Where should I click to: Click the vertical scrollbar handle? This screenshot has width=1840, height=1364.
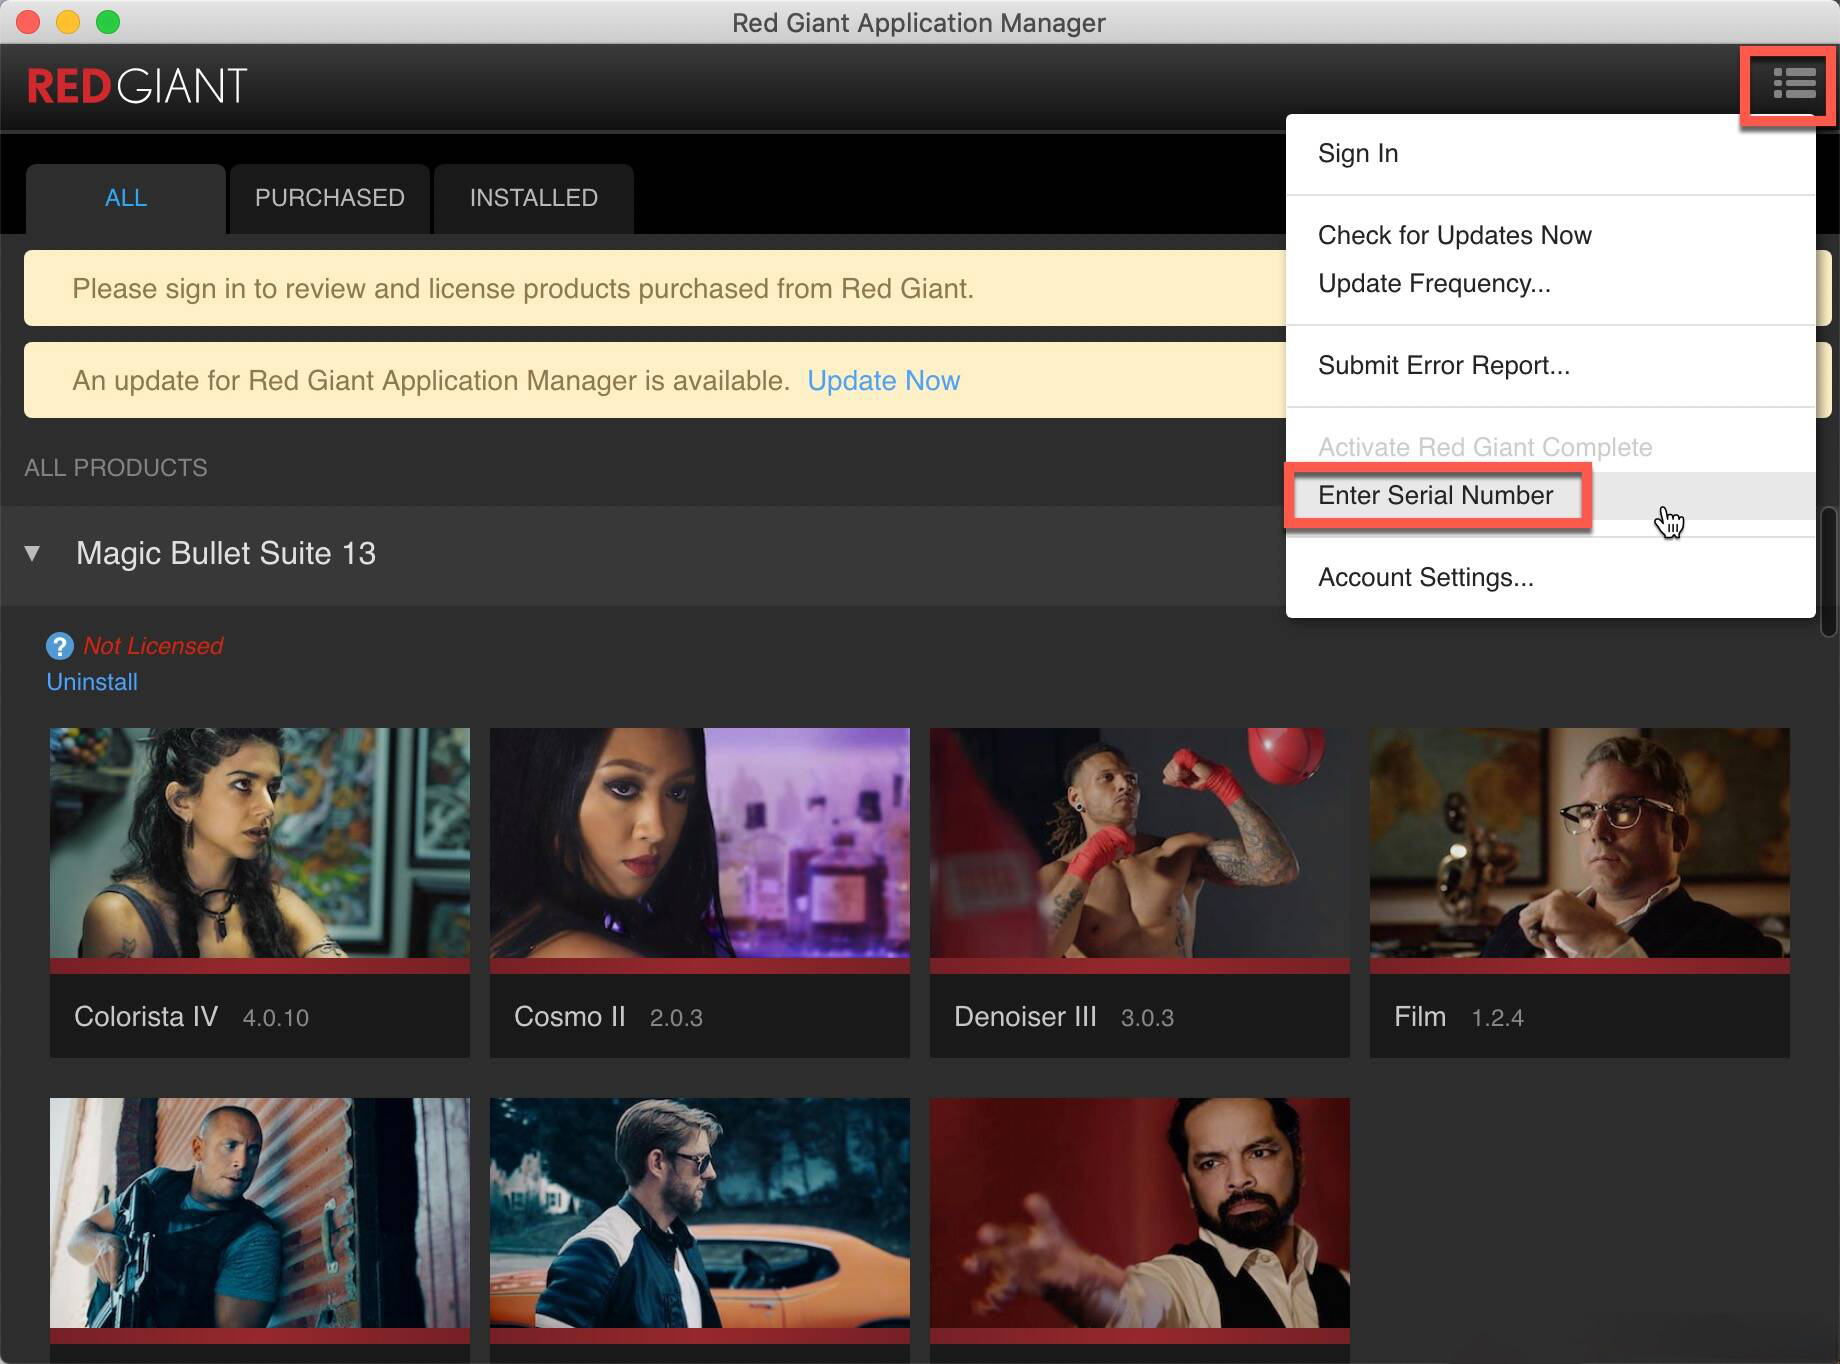[x=1829, y=572]
